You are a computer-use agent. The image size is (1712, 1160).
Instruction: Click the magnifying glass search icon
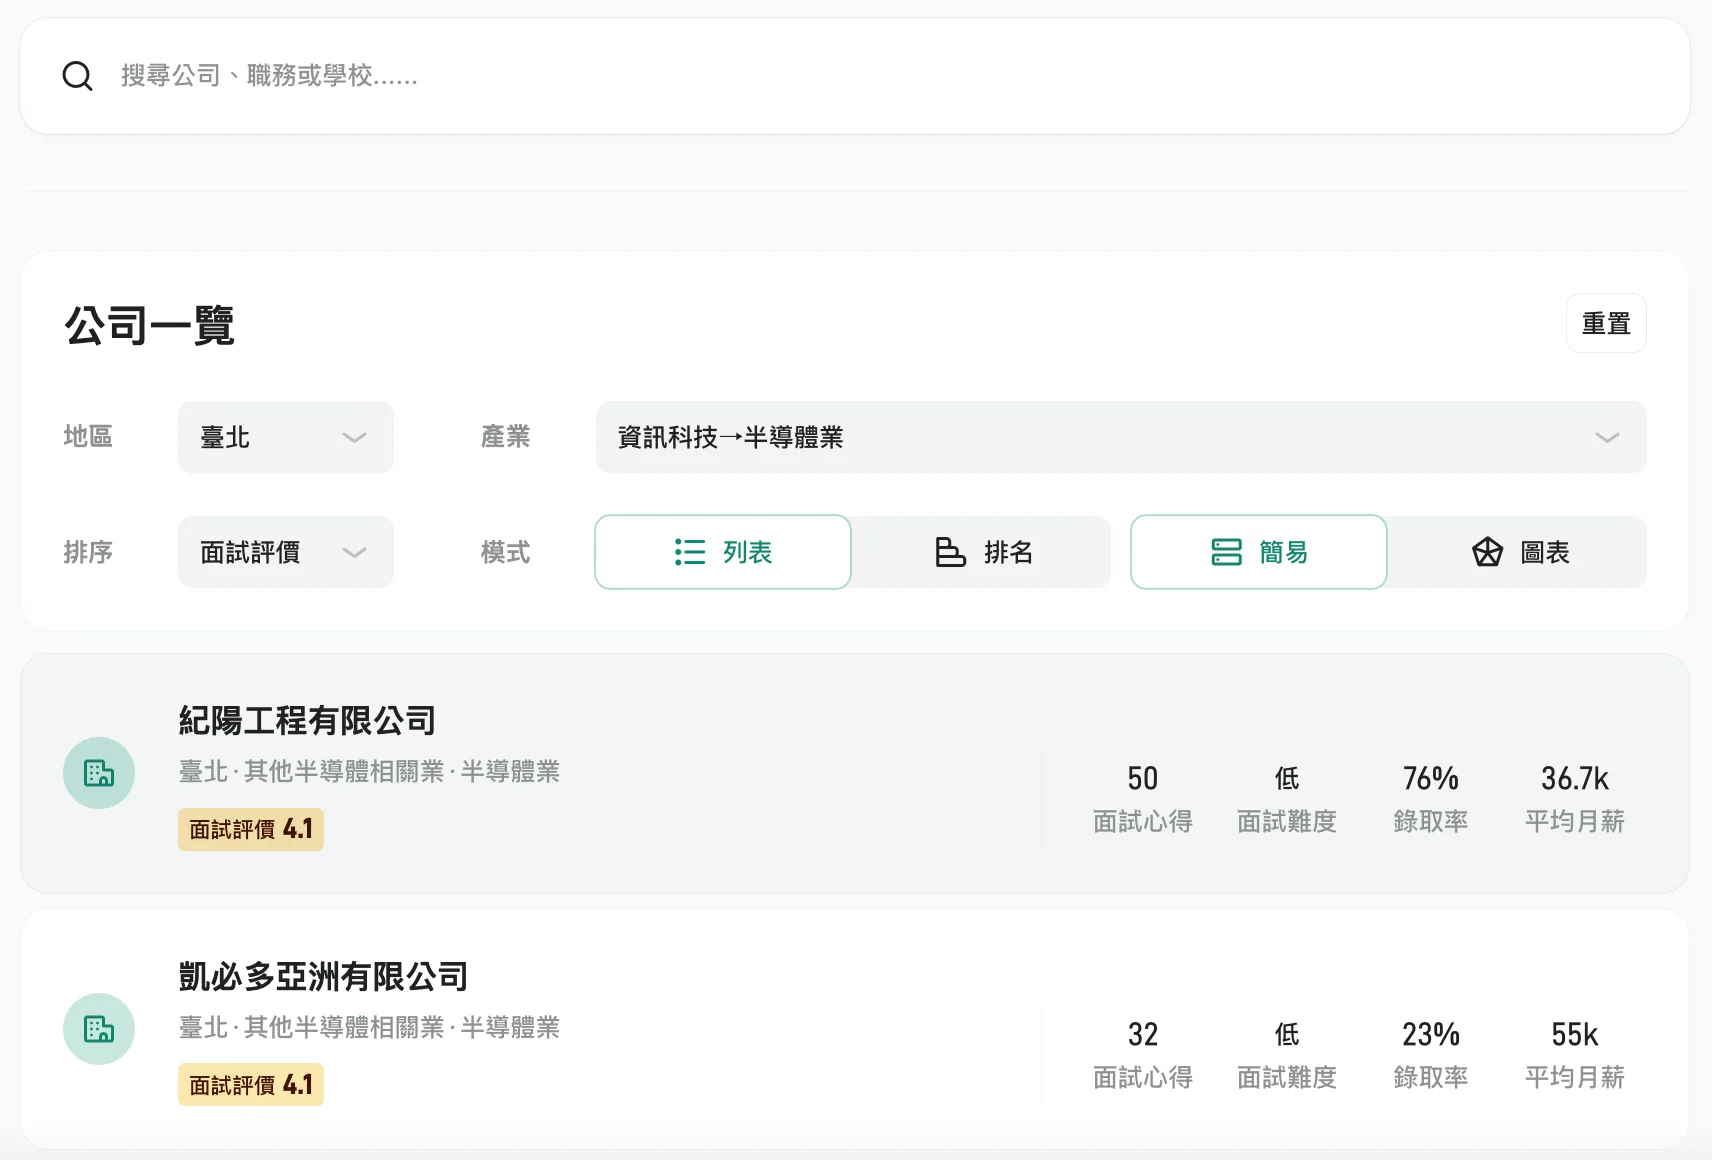(x=77, y=76)
